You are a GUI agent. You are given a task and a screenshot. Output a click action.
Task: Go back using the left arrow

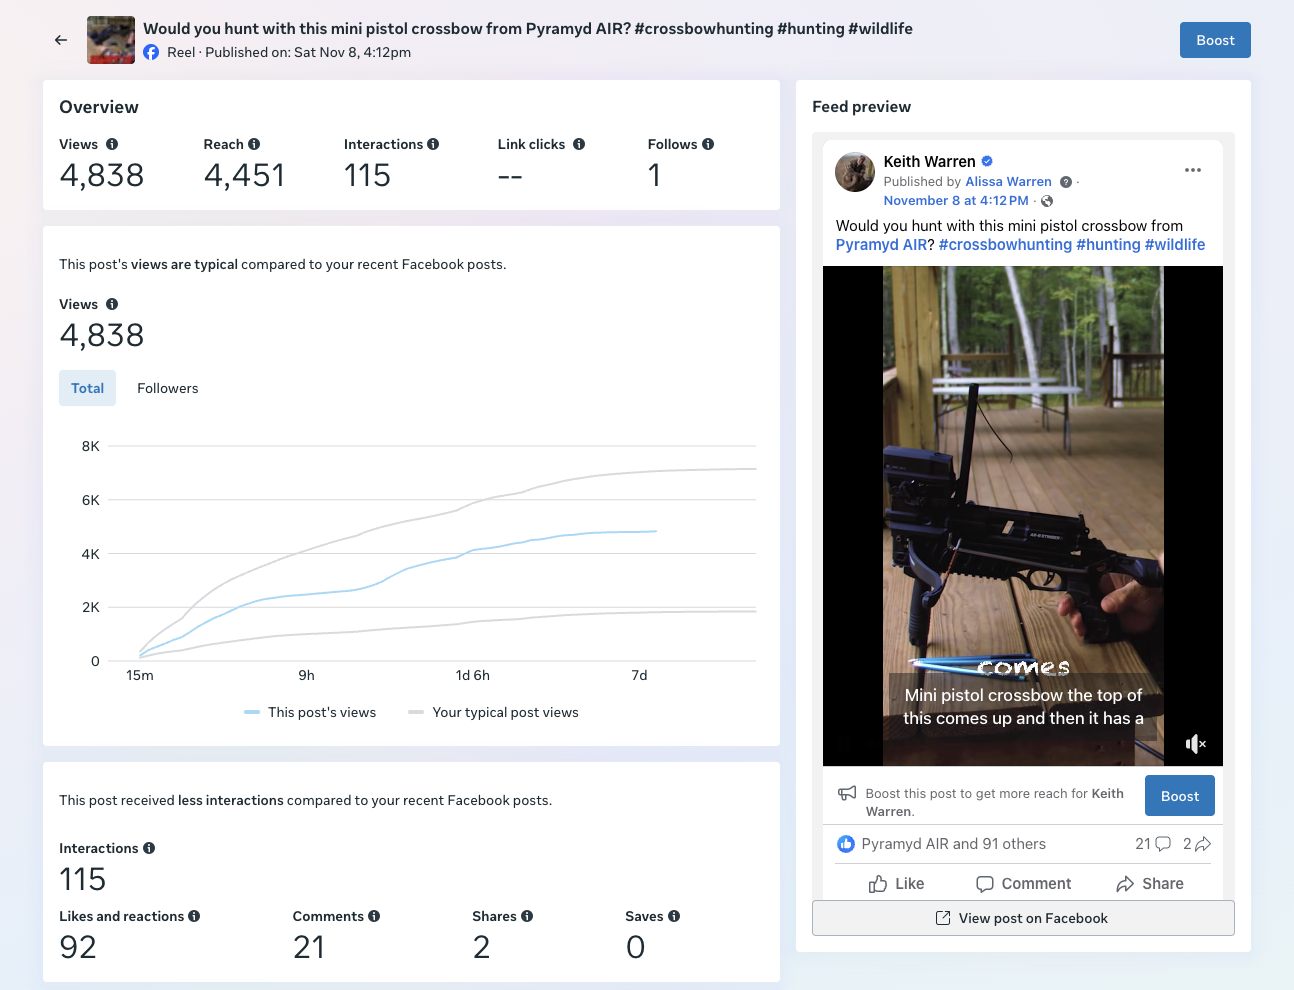(x=61, y=40)
